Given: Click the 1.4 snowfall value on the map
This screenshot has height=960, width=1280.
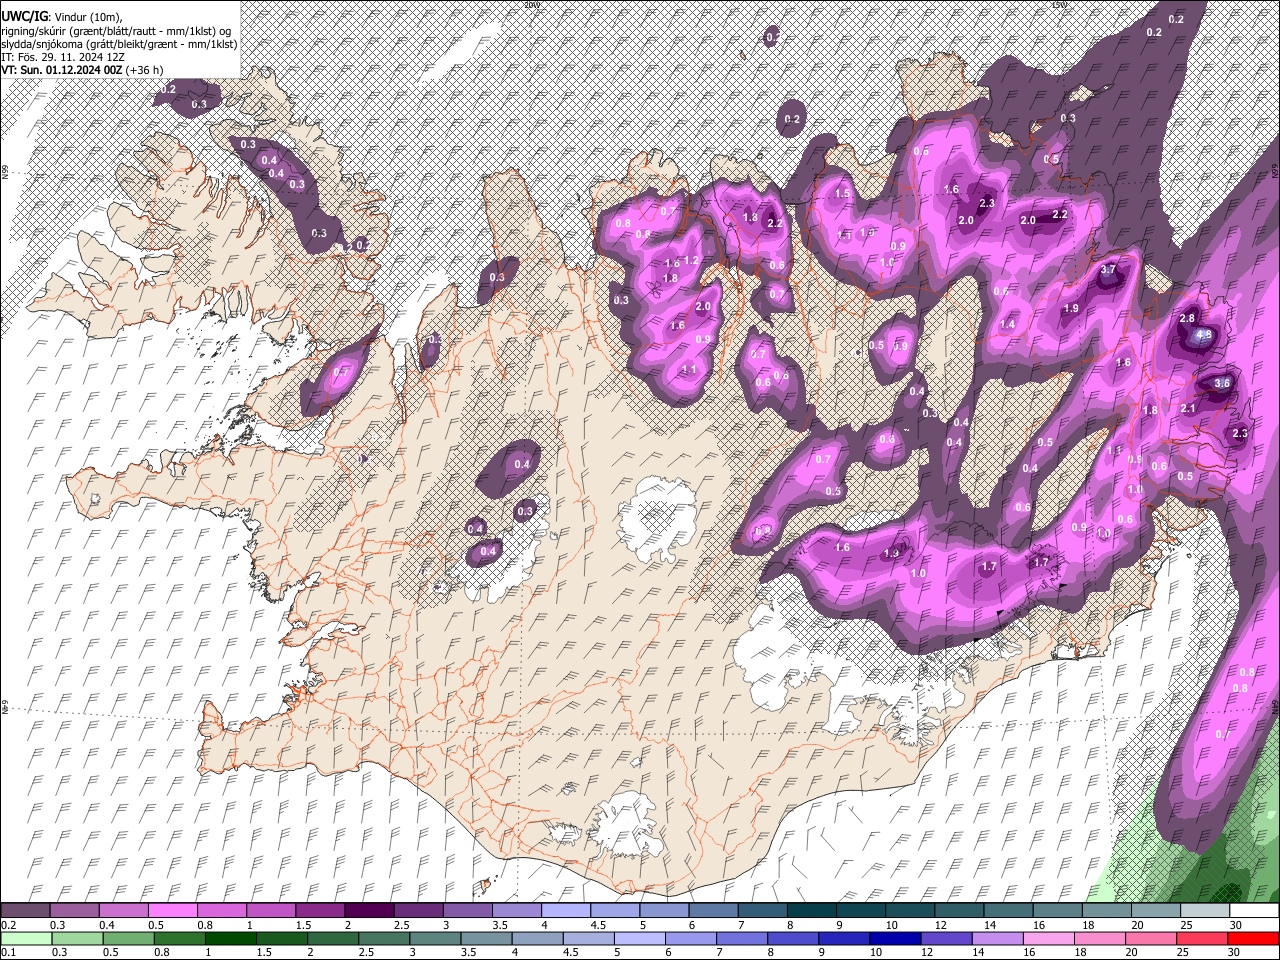Looking at the screenshot, I should click(1007, 324).
